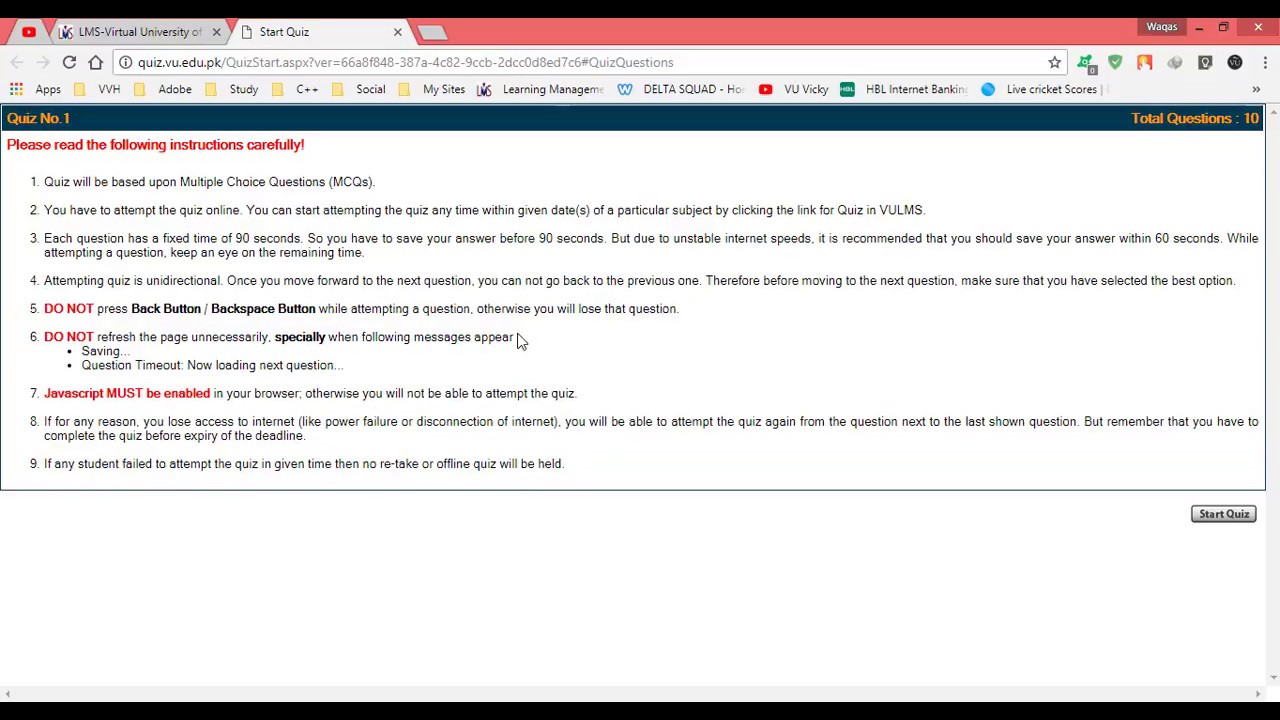Image resolution: width=1280 pixels, height=720 pixels.
Task: Click 'Javascript MUST be enabled' red text
Action: pos(127,394)
